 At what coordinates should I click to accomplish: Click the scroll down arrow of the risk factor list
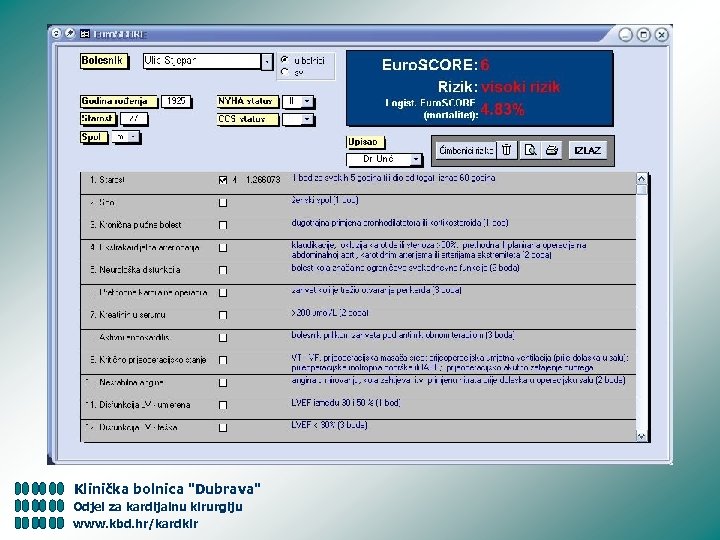coord(641,436)
